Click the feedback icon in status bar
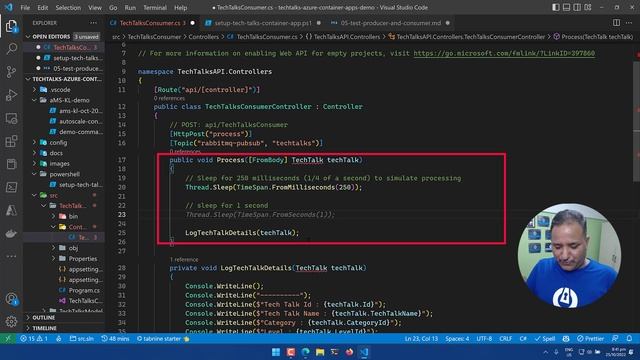Viewport: 640px width, 360px height. [615, 338]
